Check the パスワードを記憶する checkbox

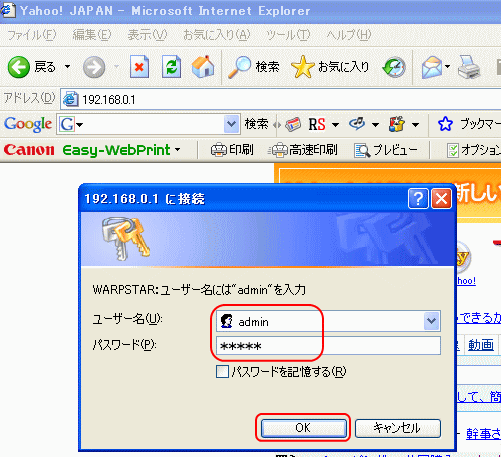click(x=222, y=371)
